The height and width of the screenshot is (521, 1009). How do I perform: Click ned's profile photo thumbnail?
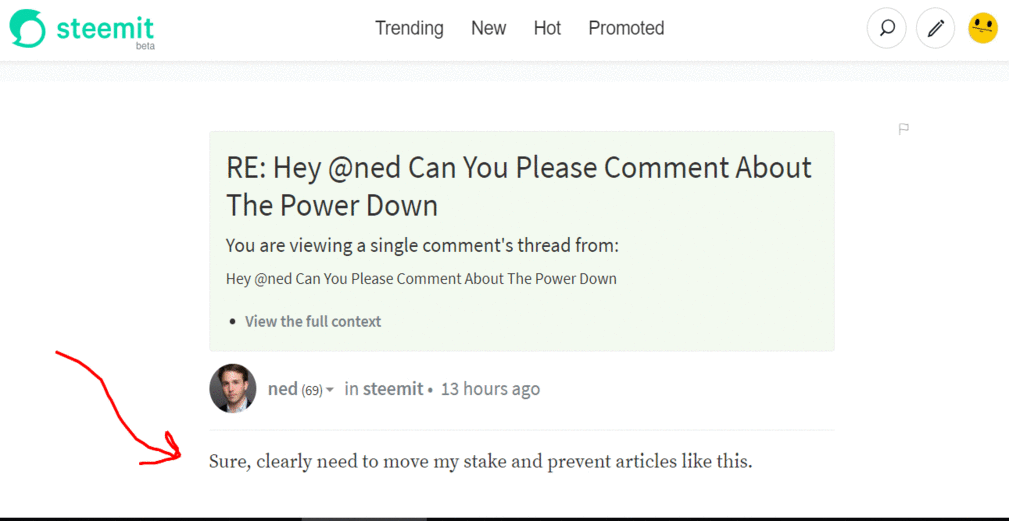click(x=233, y=388)
